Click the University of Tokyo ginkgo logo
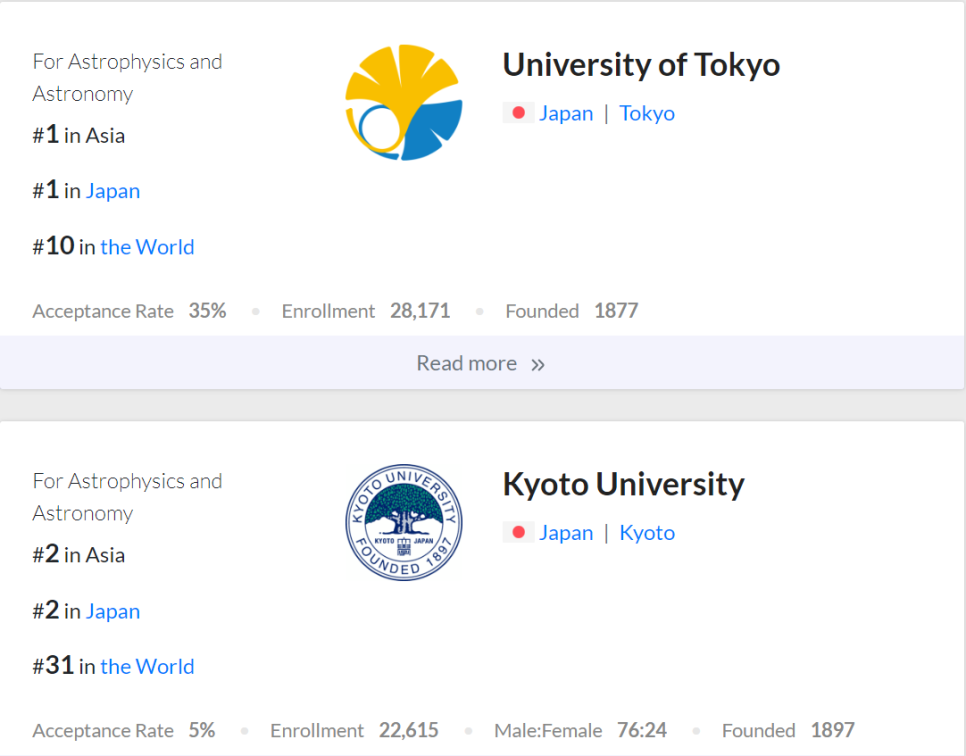Viewport: 966px width, 756px height. click(404, 102)
